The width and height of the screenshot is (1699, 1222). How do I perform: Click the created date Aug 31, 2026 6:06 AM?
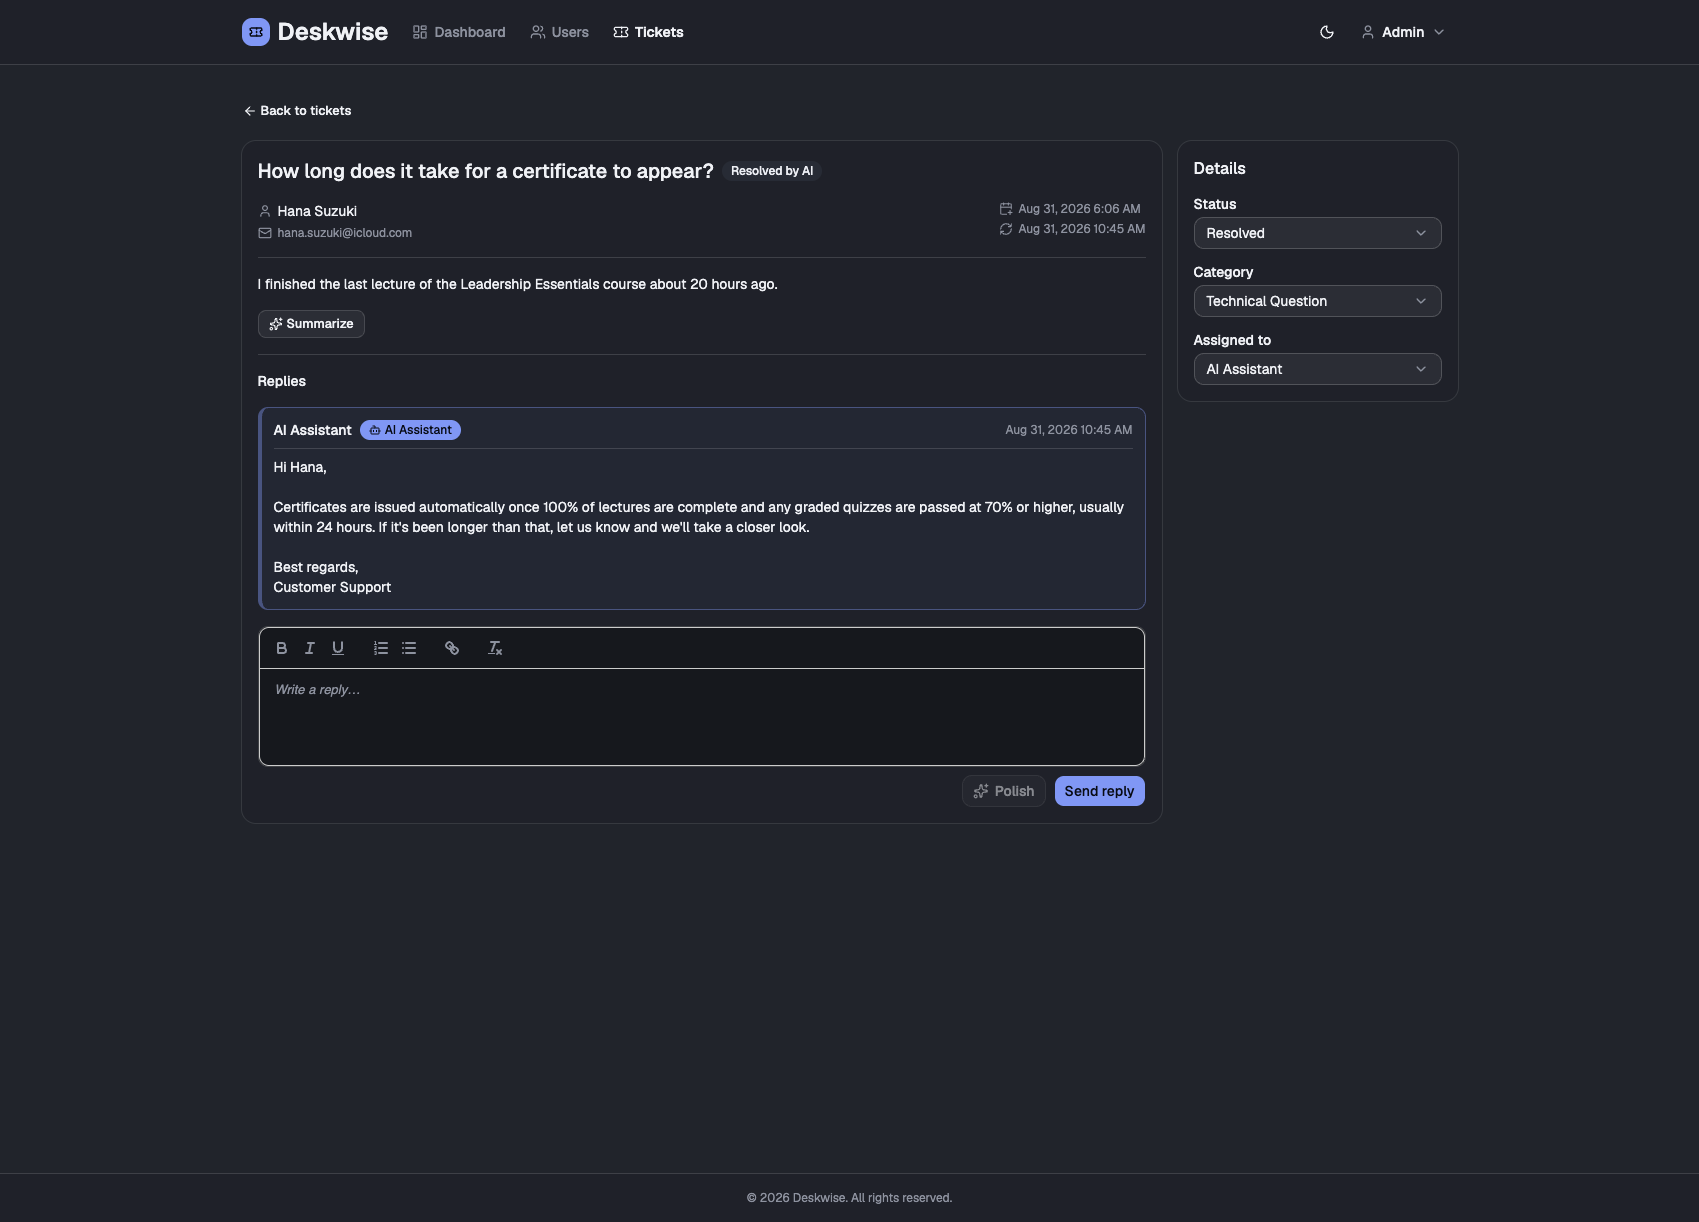click(x=1079, y=209)
